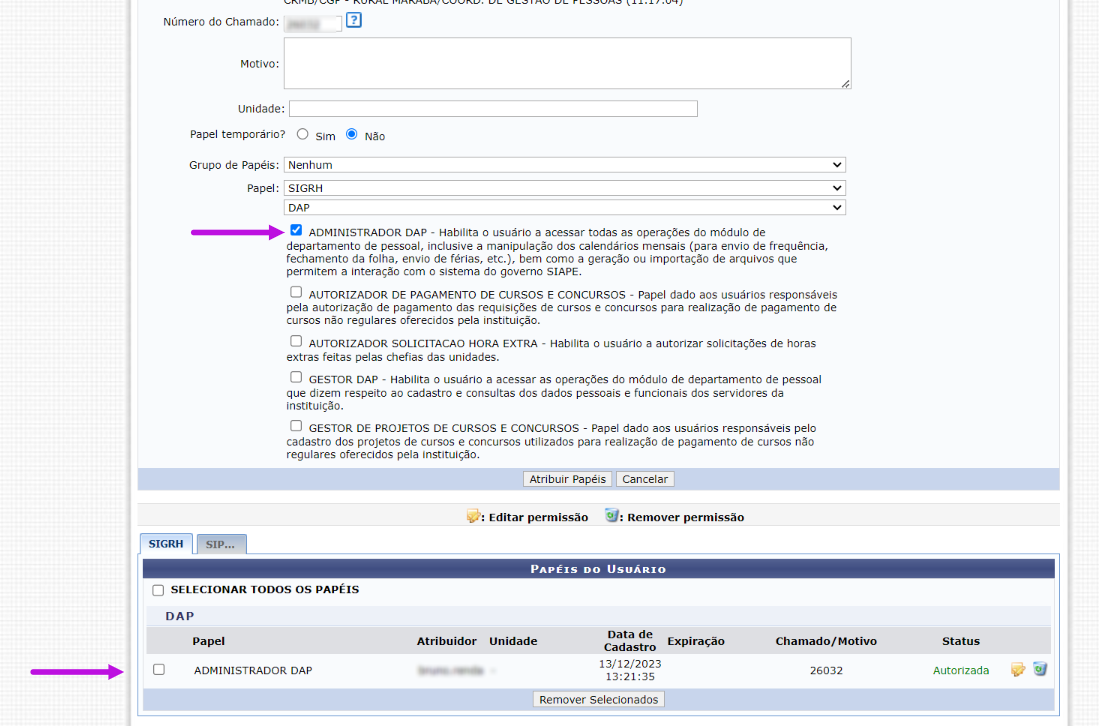1099x726 pixels.
Task: Click the ADMINISTRADOR DAP name in the table row
Action: pyautogui.click(x=253, y=671)
